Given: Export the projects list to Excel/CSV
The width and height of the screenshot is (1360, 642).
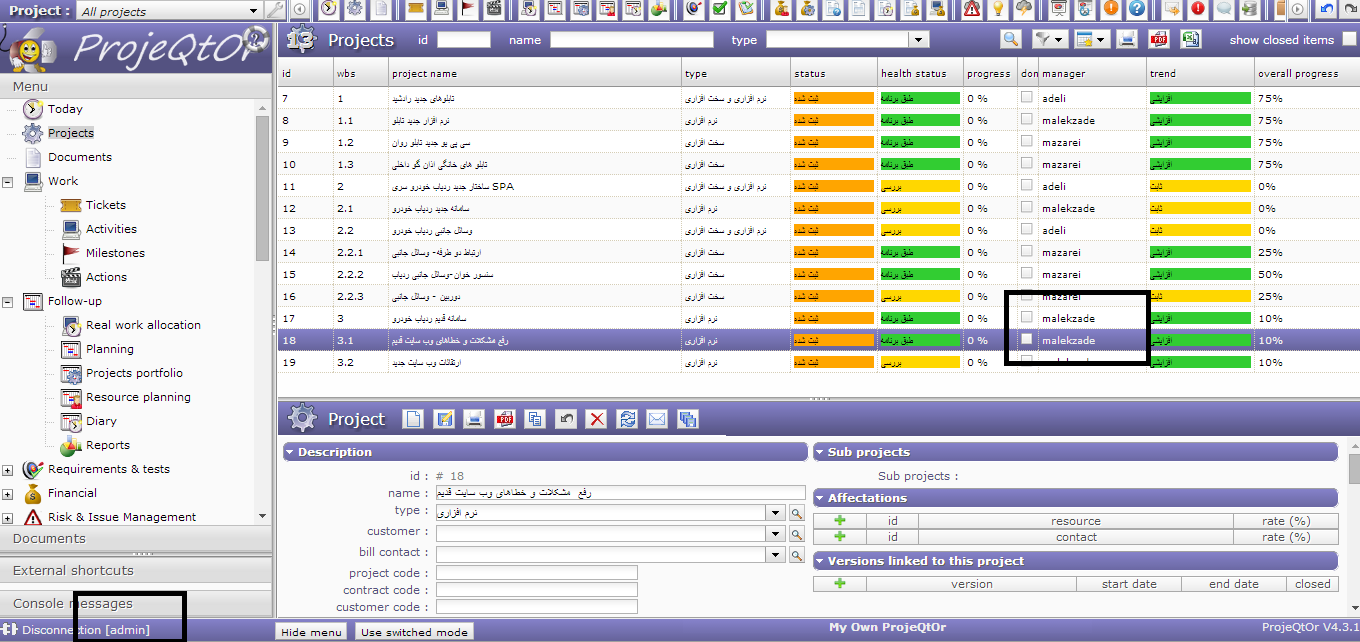Looking at the screenshot, I should pyautogui.click(x=1190, y=39).
